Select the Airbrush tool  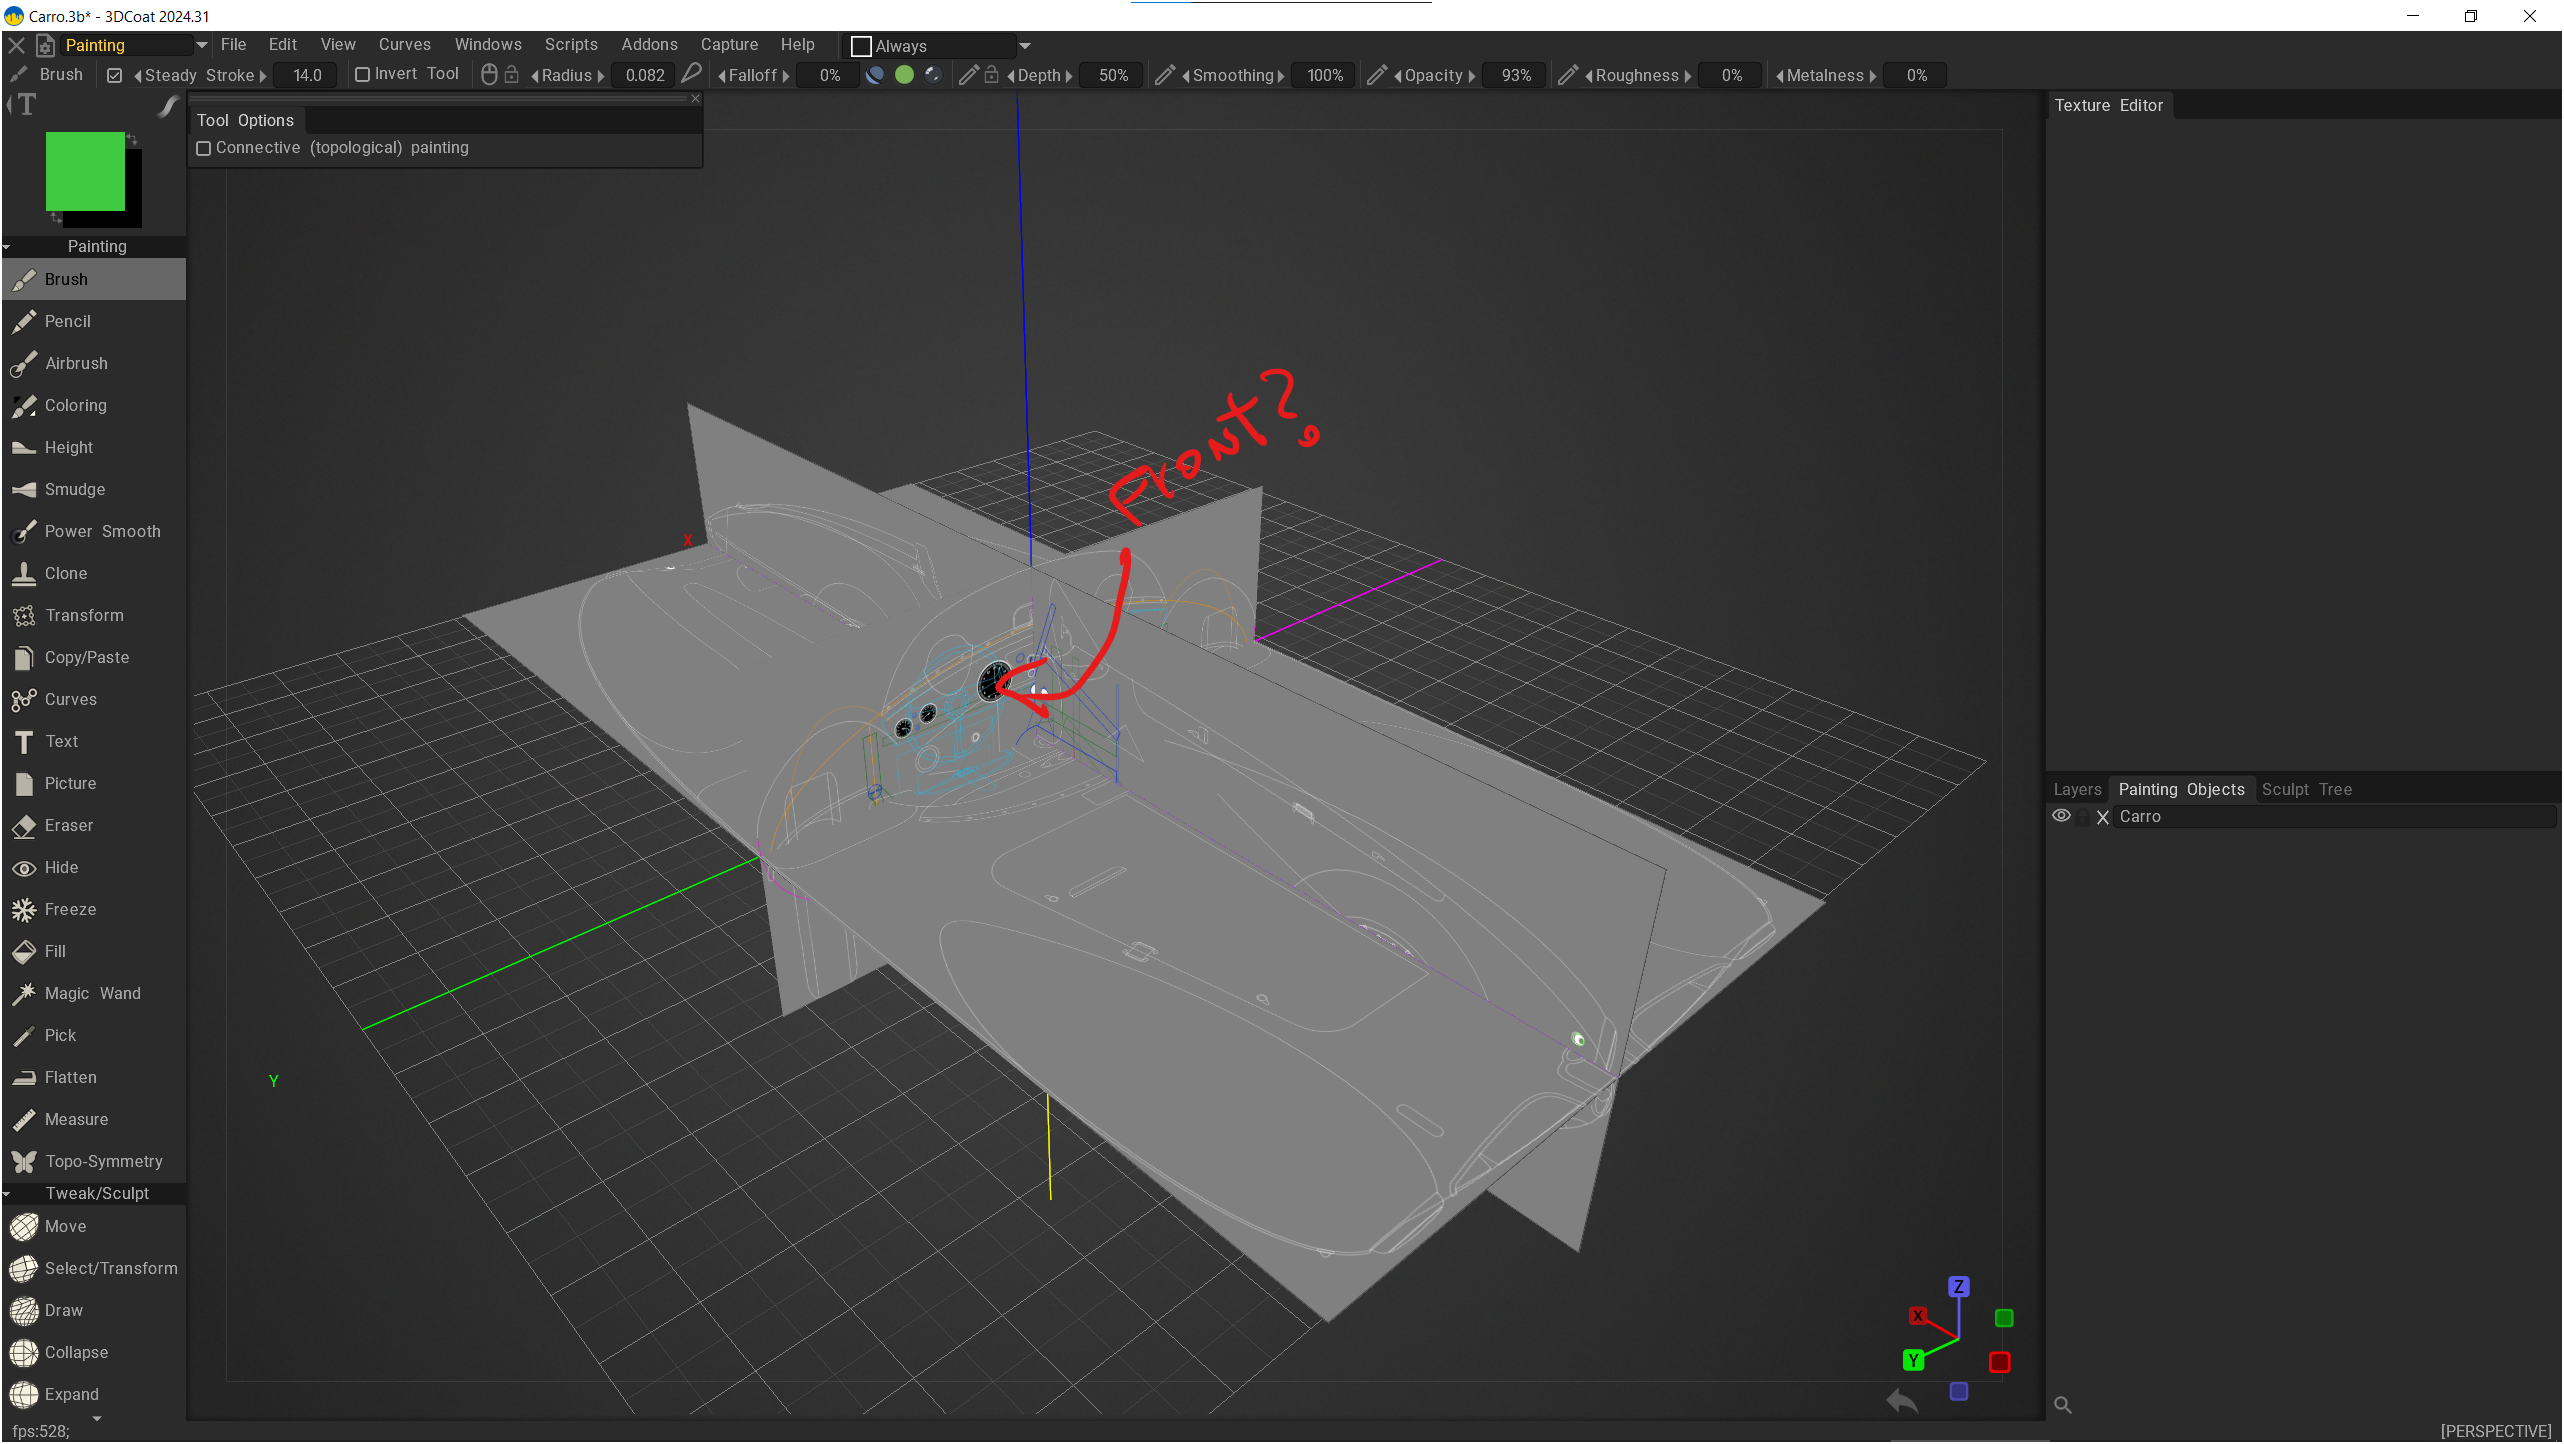[76, 363]
